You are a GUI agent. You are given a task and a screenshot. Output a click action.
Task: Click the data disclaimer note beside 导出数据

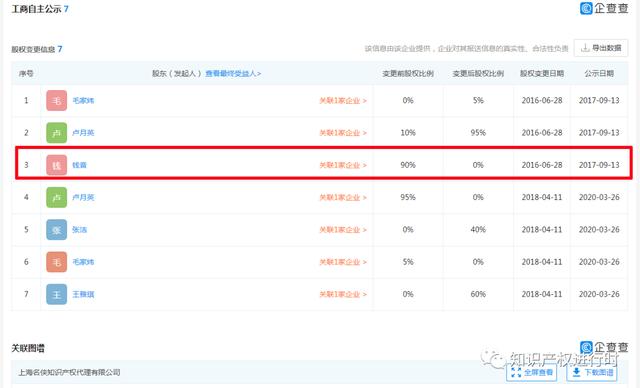(467, 49)
